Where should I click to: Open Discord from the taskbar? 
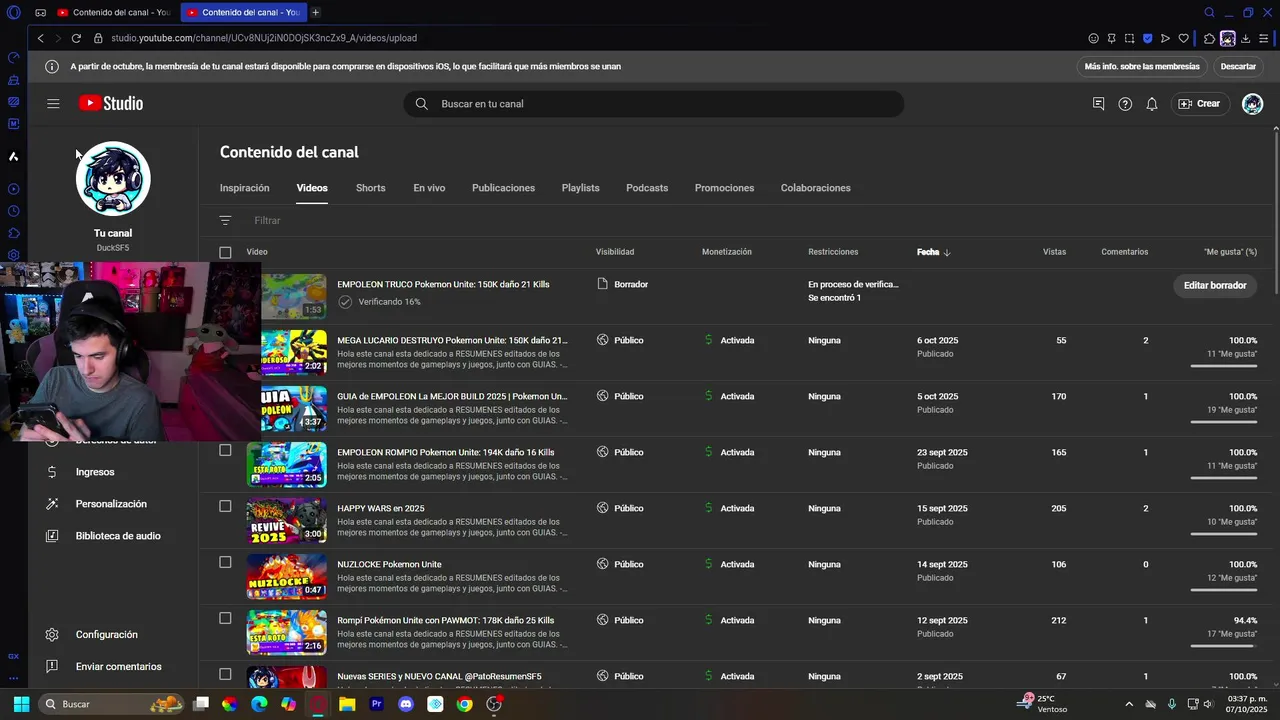pos(405,704)
